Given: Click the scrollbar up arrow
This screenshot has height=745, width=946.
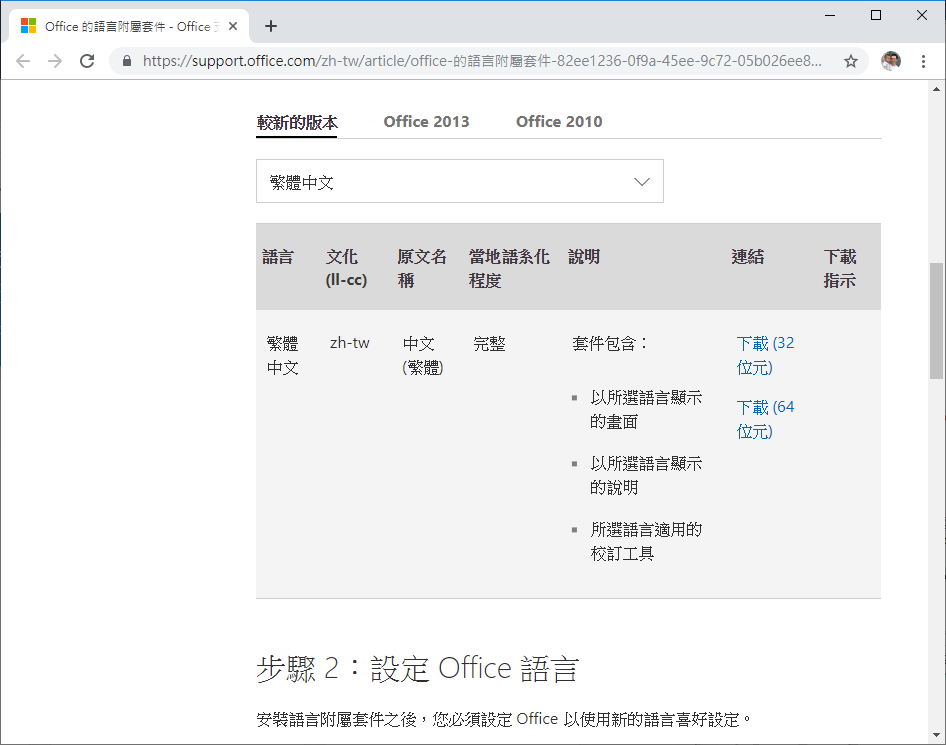Looking at the screenshot, I should point(936,90).
